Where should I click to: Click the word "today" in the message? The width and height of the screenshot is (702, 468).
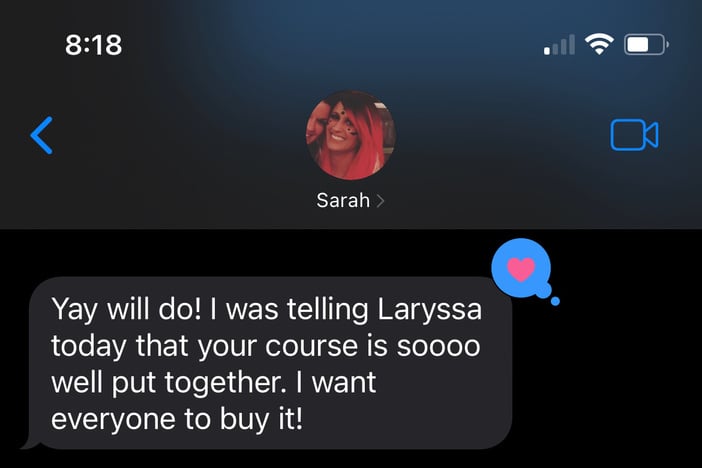pos(88,346)
